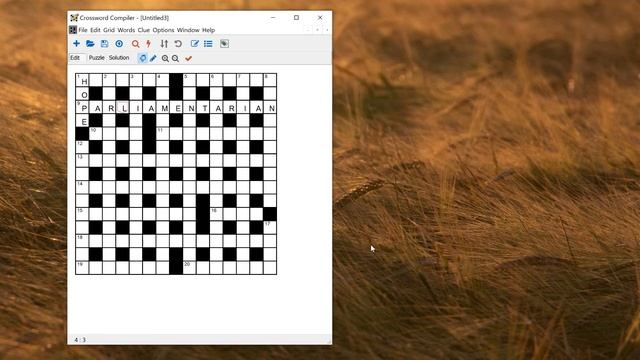Select the grid cell numbered 8
The width and height of the screenshot is (640, 360).
(270, 80)
